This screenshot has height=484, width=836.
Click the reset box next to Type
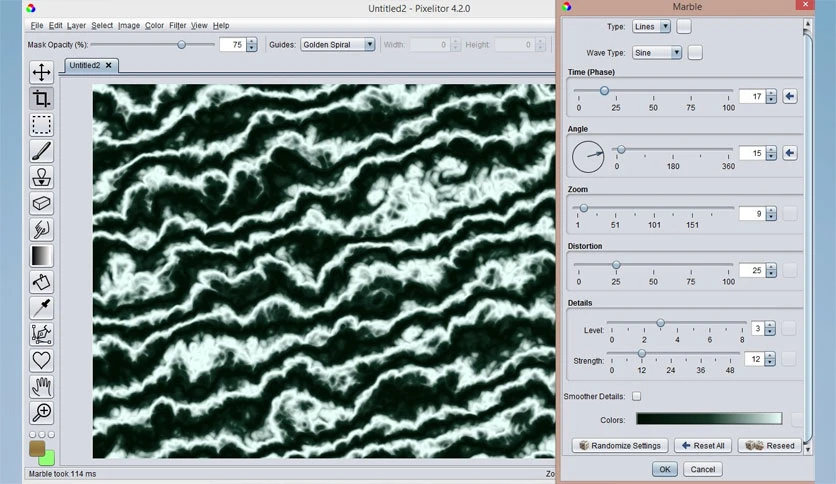click(684, 26)
